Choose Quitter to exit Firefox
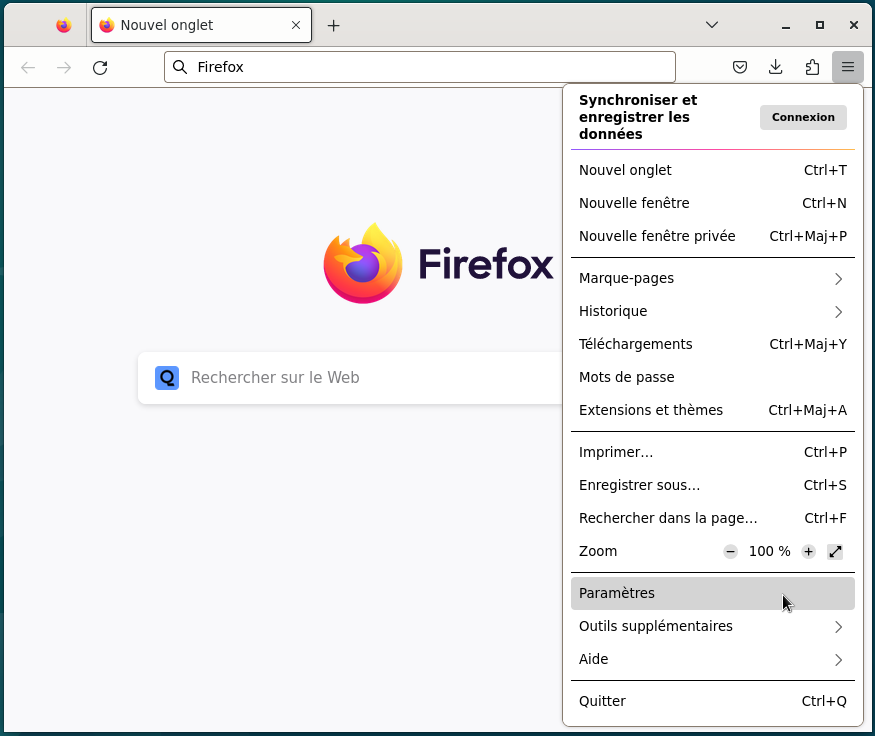 click(x=713, y=701)
